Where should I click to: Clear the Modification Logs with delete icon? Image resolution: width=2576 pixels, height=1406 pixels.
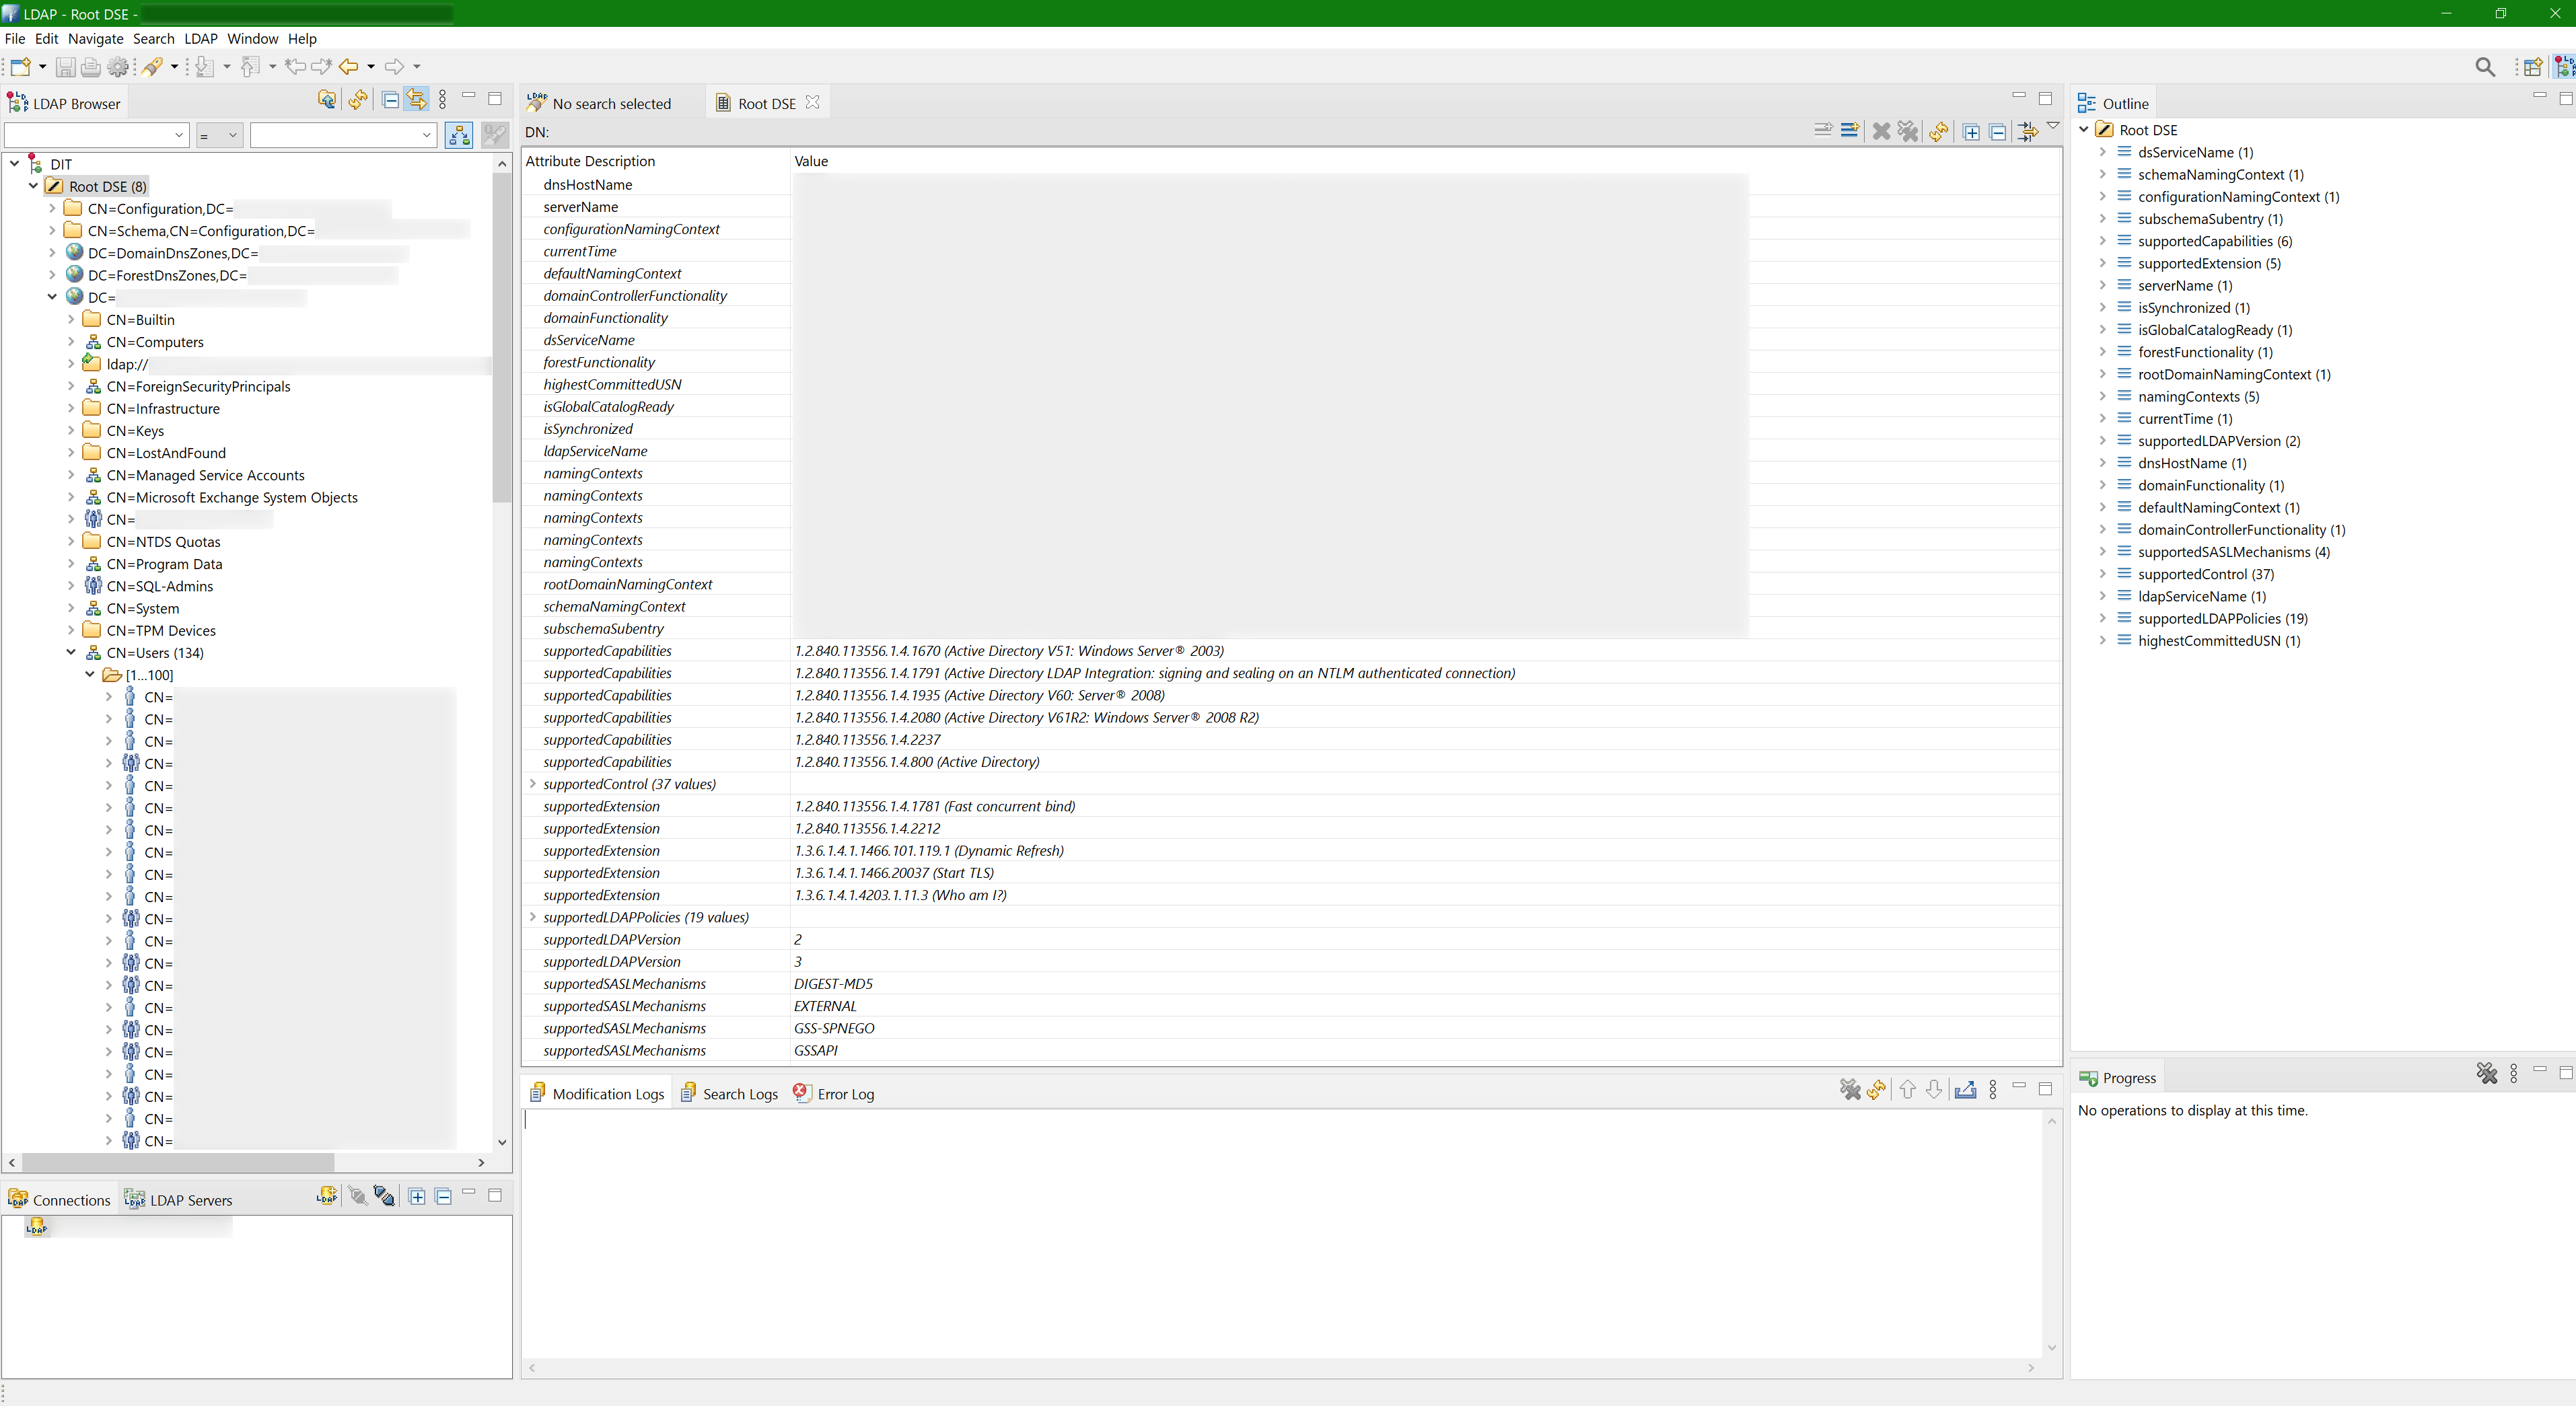1850,1090
